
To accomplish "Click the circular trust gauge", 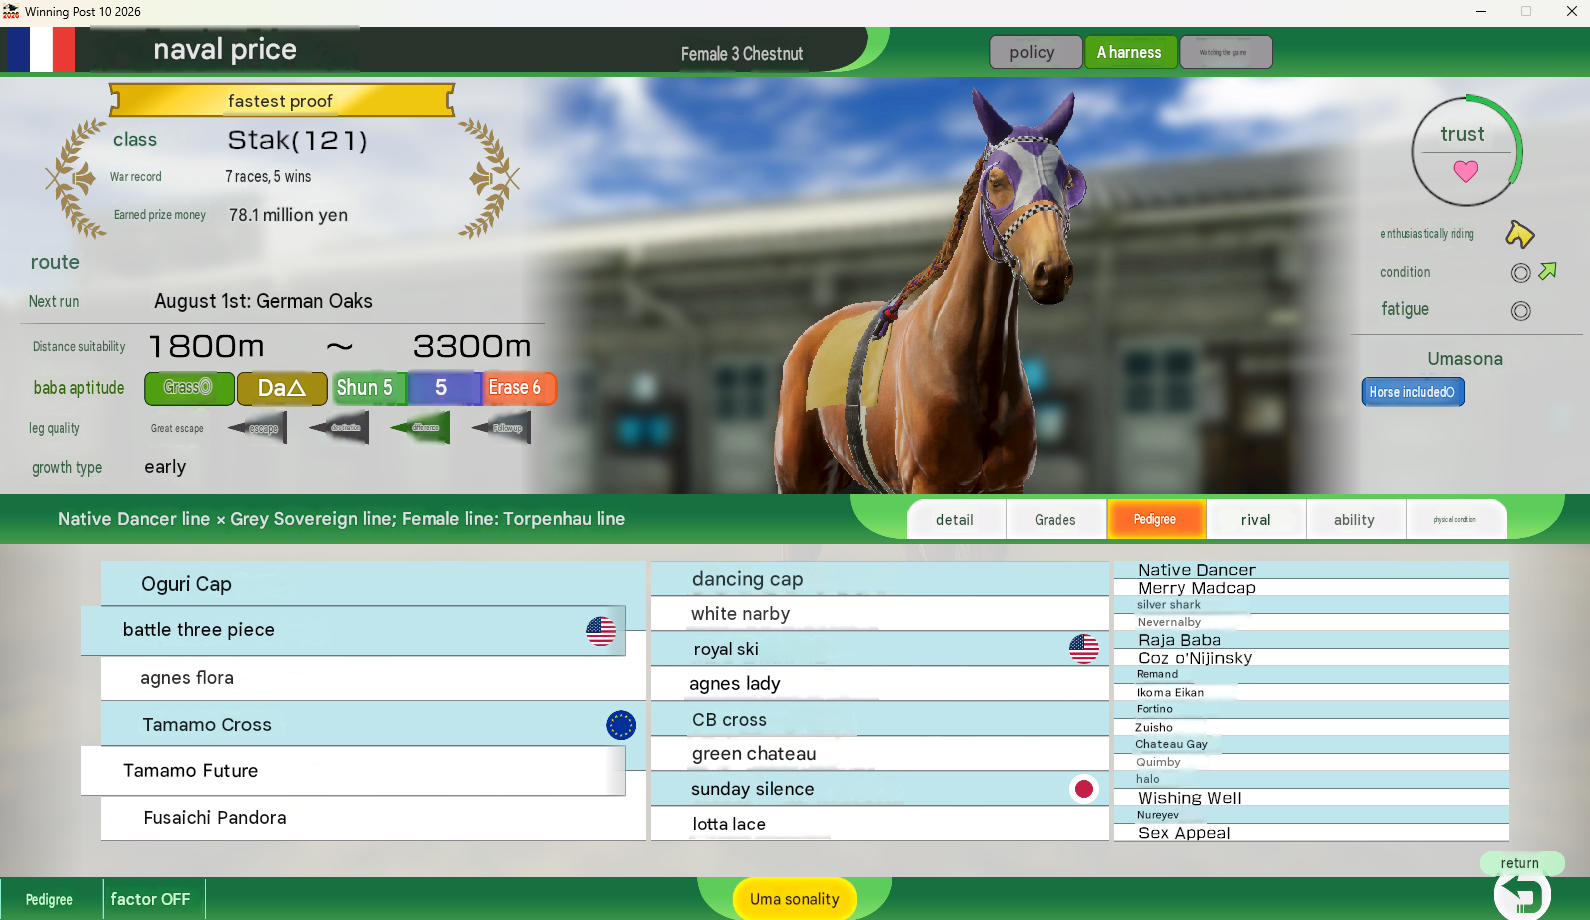I will tap(1466, 151).
